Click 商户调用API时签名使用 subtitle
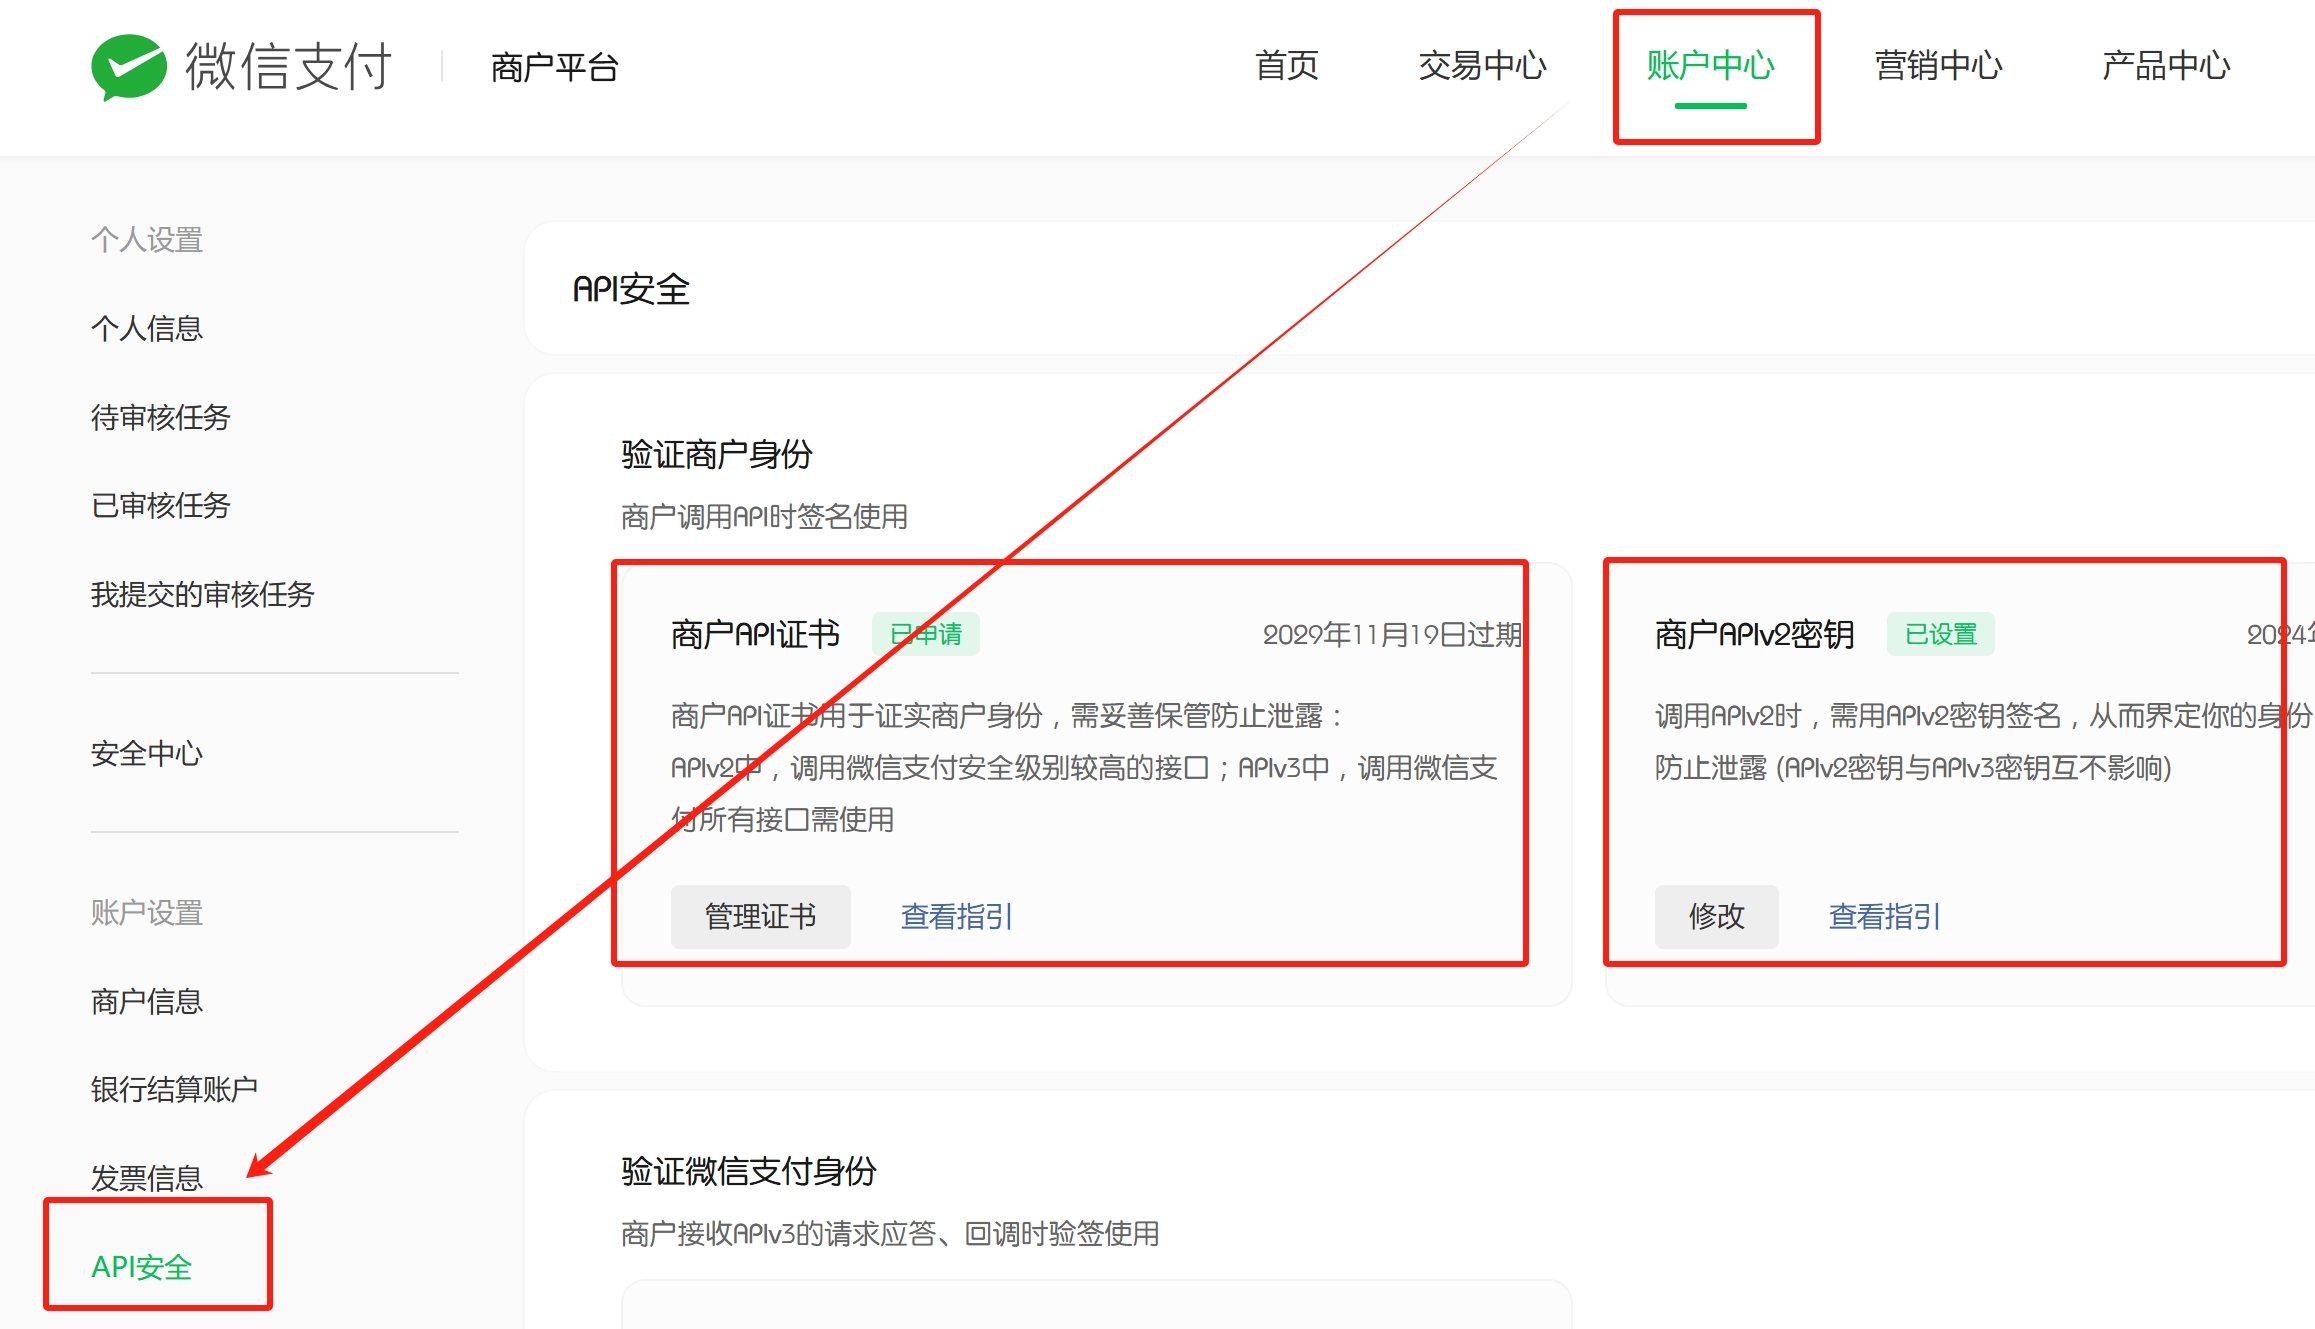Screen dimensions: 2315x1329 coord(765,516)
